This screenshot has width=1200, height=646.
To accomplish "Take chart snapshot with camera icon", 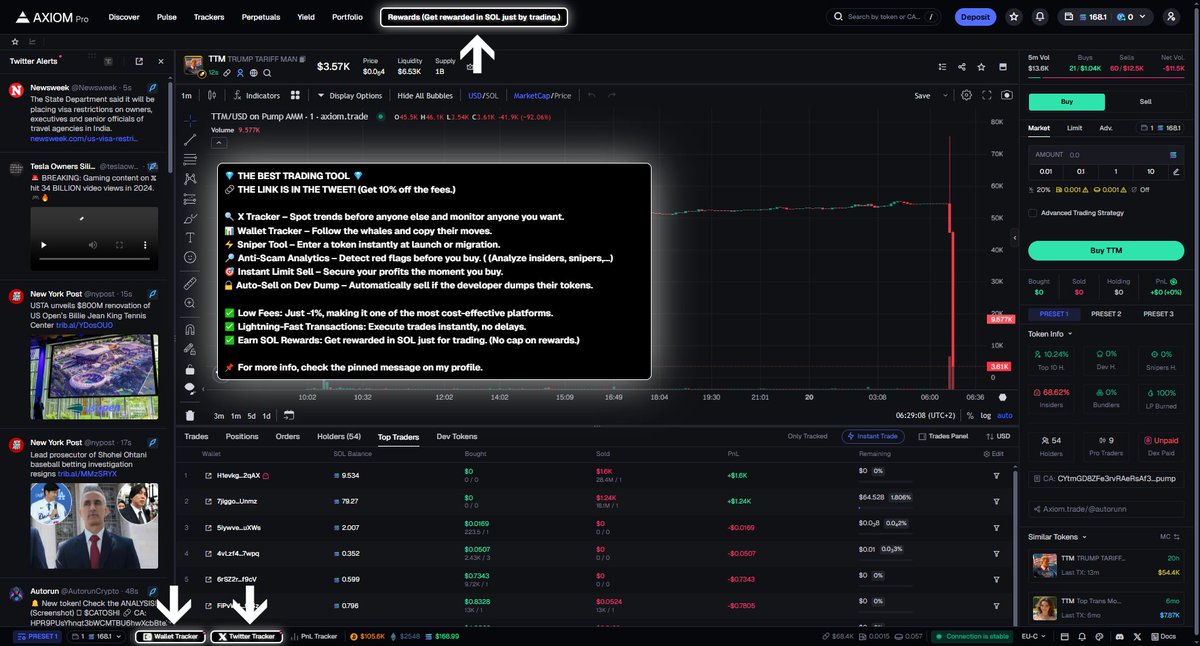I will click(x=1007, y=95).
